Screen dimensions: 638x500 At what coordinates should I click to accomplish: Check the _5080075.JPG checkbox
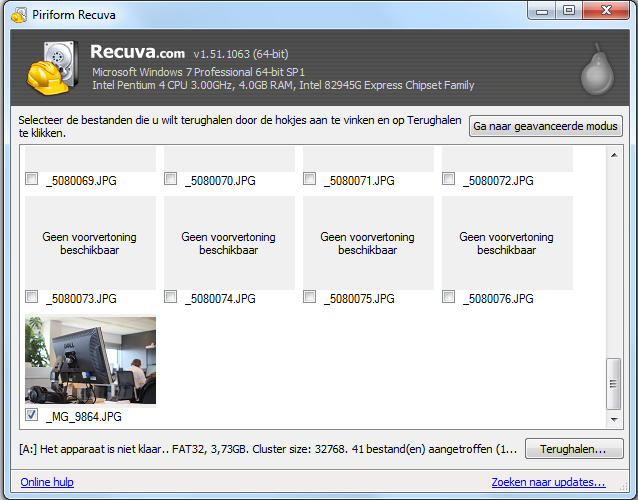(310, 297)
